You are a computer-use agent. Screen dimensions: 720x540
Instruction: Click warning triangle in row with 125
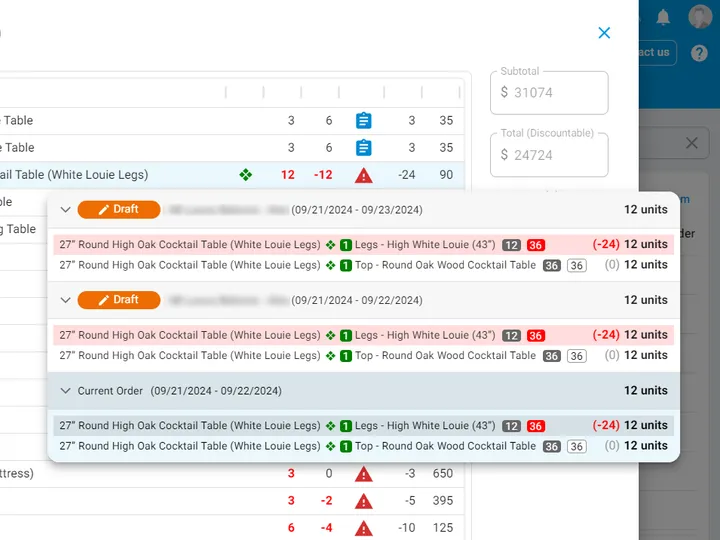tap(364, 528)
